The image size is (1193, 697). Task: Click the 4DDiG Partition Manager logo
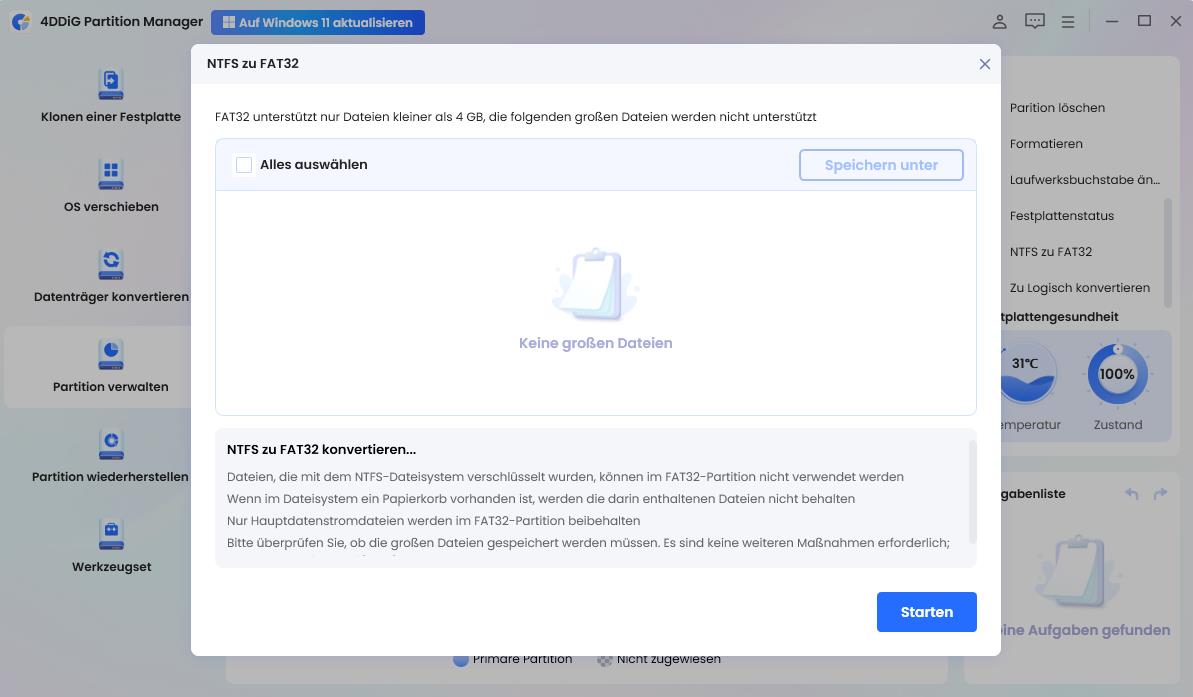21,22
